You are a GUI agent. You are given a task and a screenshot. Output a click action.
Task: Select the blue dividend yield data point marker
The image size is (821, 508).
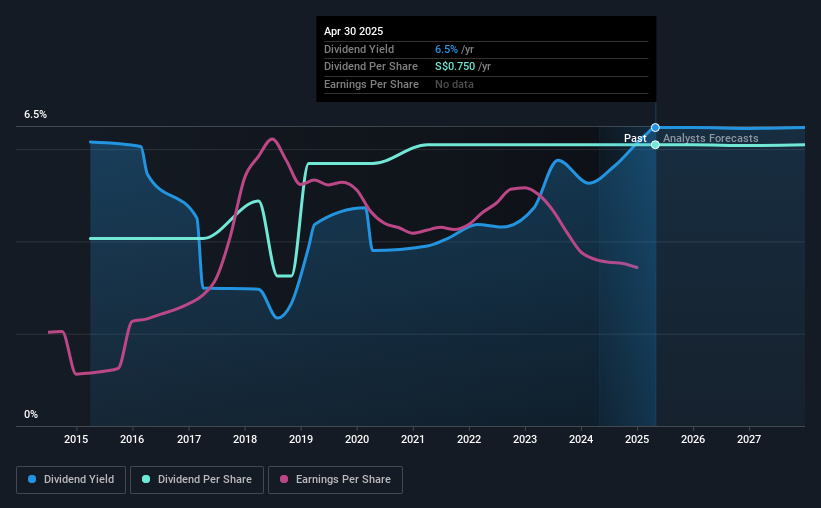[x=655, y=128]
